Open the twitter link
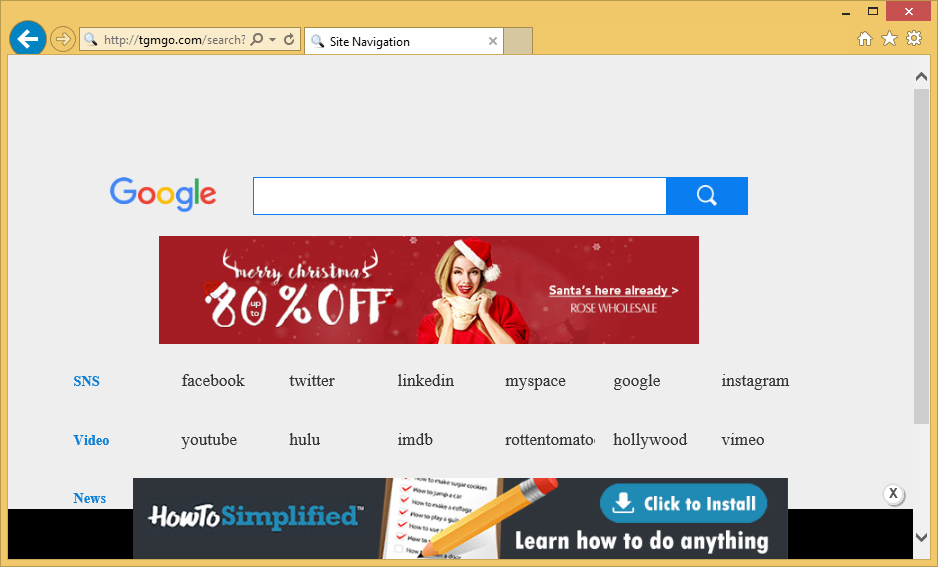 [312, 381]
